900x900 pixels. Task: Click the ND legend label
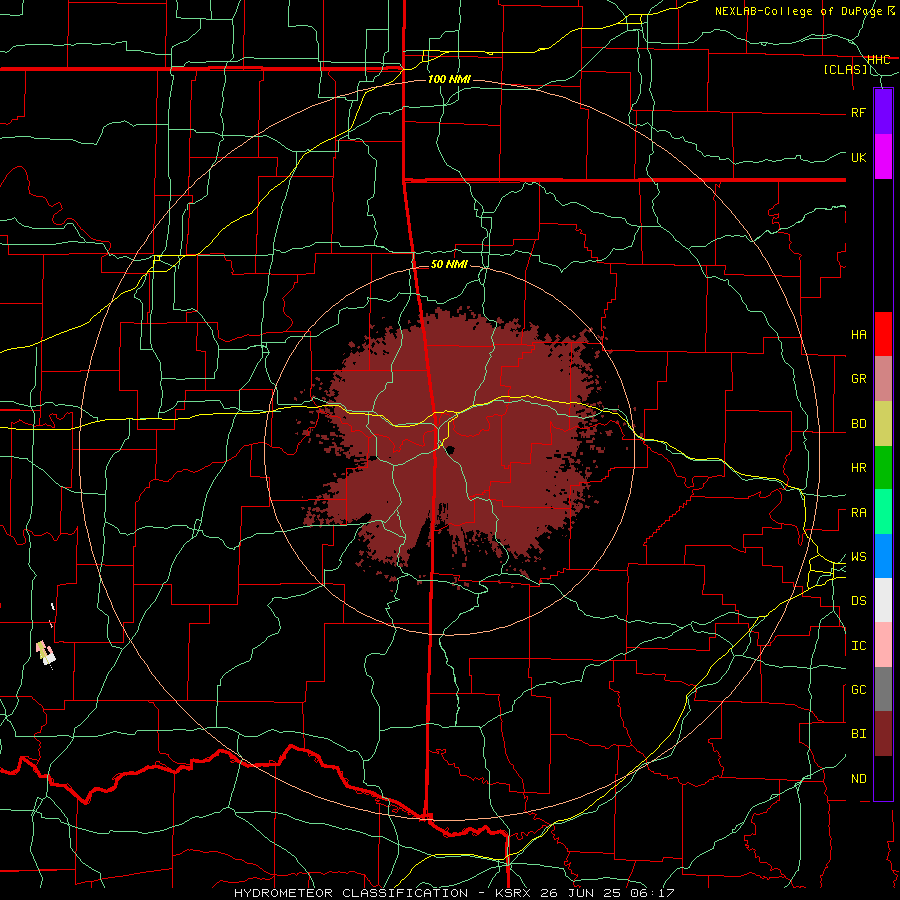[859, 779]
